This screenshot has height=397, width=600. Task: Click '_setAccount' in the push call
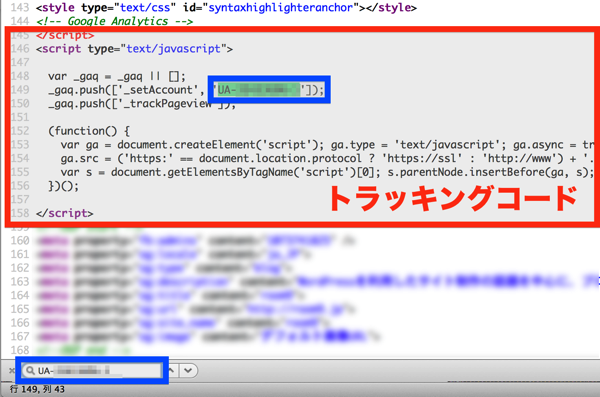coord(157,90)
